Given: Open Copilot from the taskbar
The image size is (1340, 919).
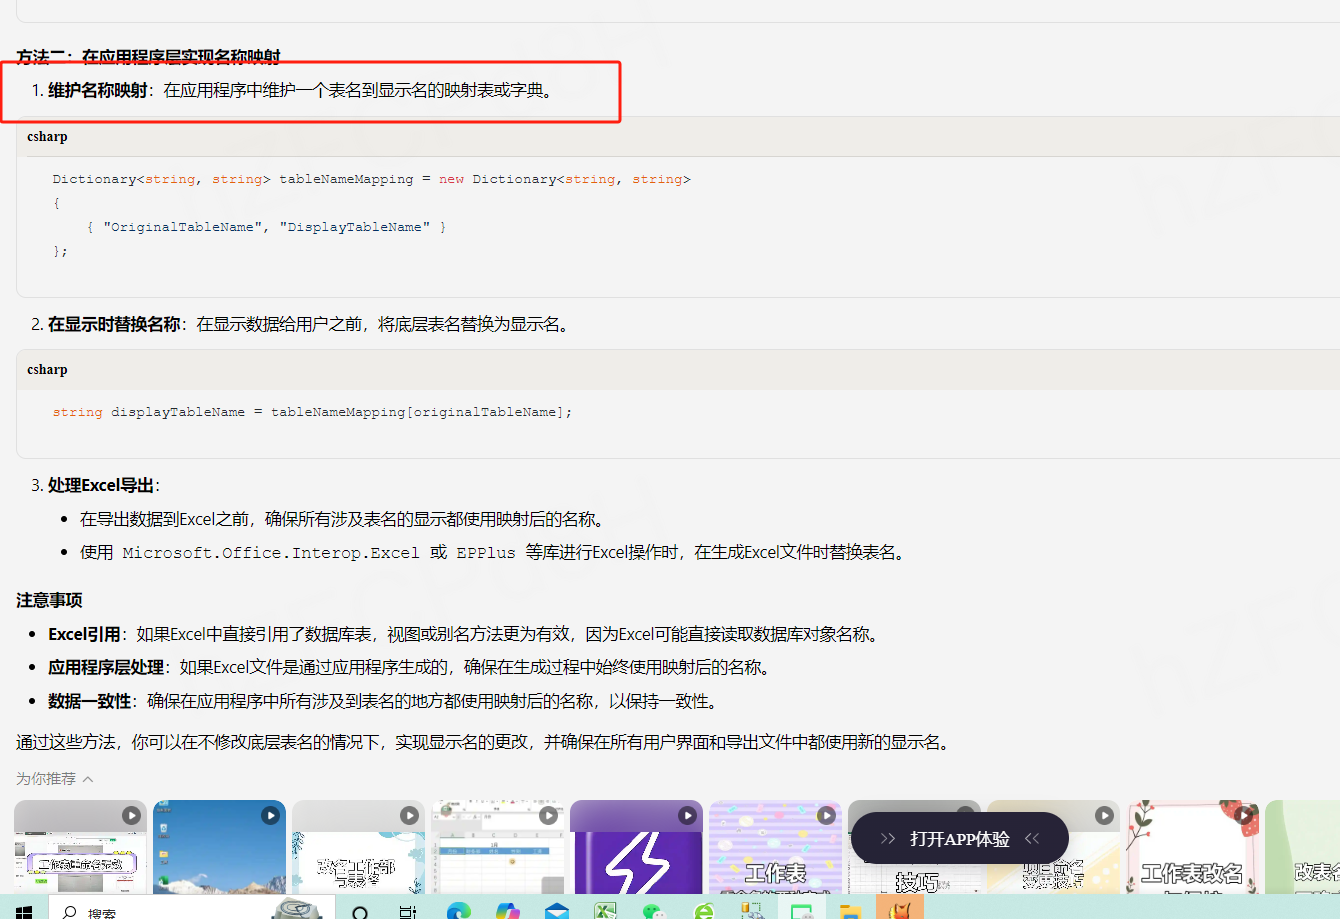Looking at the screenshot, I should (507, 910).
